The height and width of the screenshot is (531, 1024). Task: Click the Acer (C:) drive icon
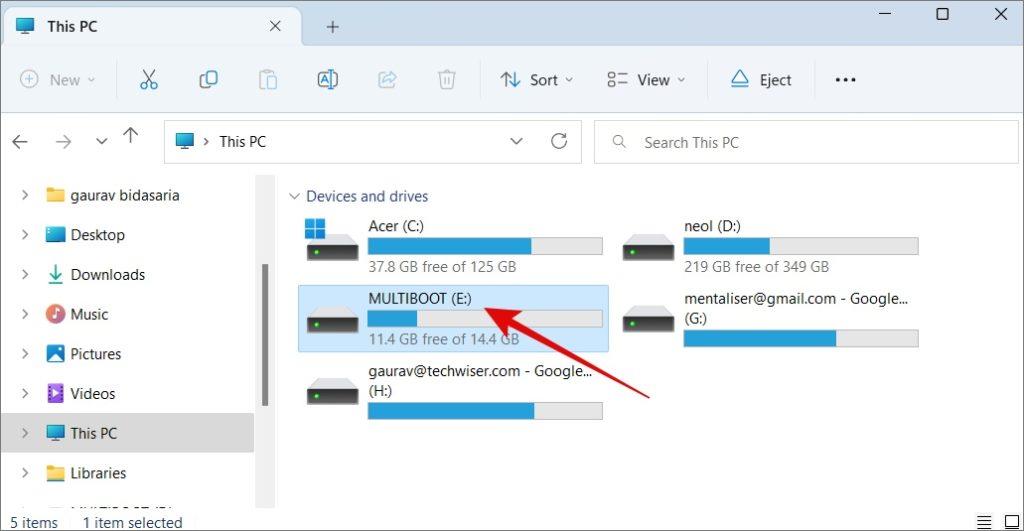click(x=332, y=240)
